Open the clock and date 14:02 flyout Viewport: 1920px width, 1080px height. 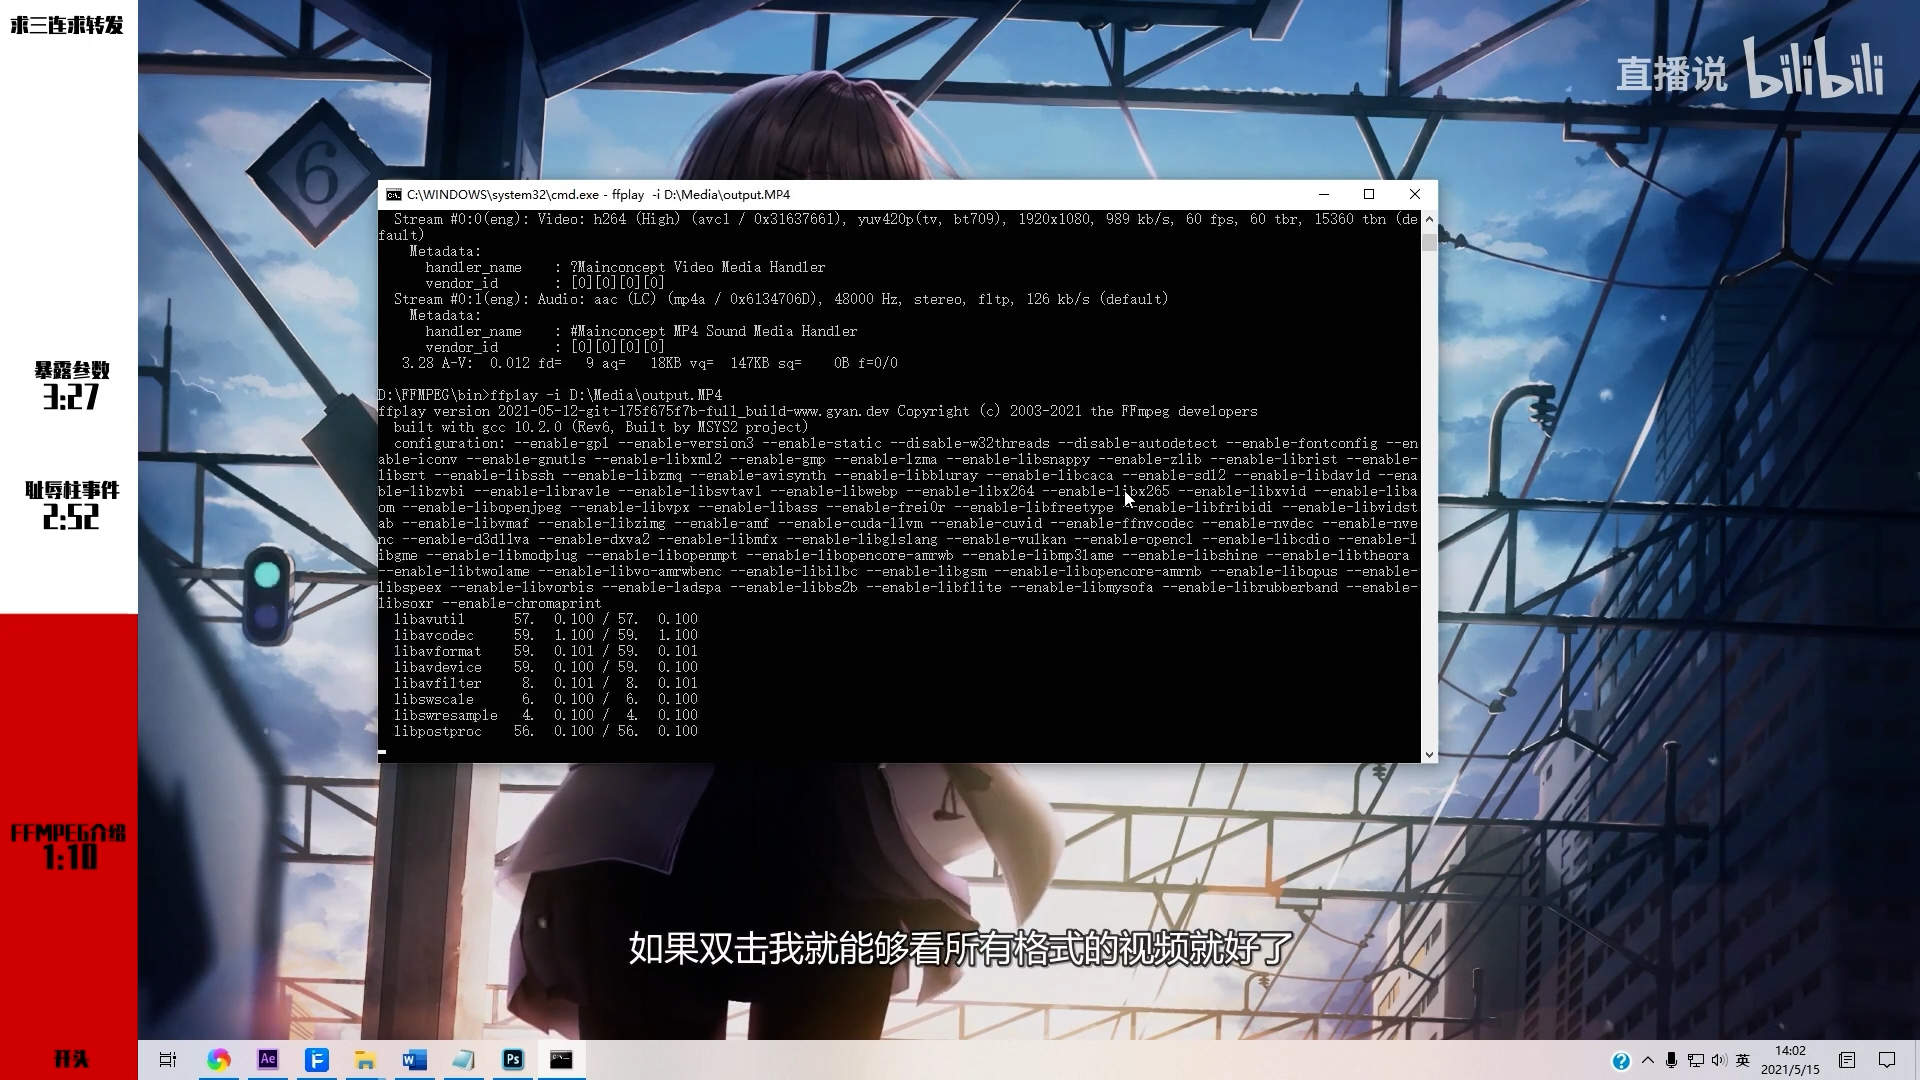(x=1790, y=1060)
